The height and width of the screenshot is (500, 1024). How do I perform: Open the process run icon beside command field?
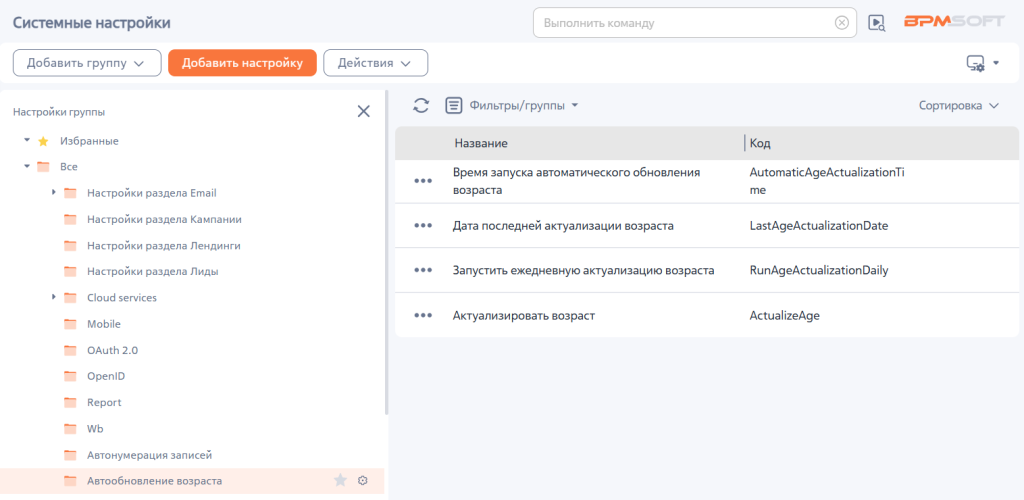click(876, 23)
